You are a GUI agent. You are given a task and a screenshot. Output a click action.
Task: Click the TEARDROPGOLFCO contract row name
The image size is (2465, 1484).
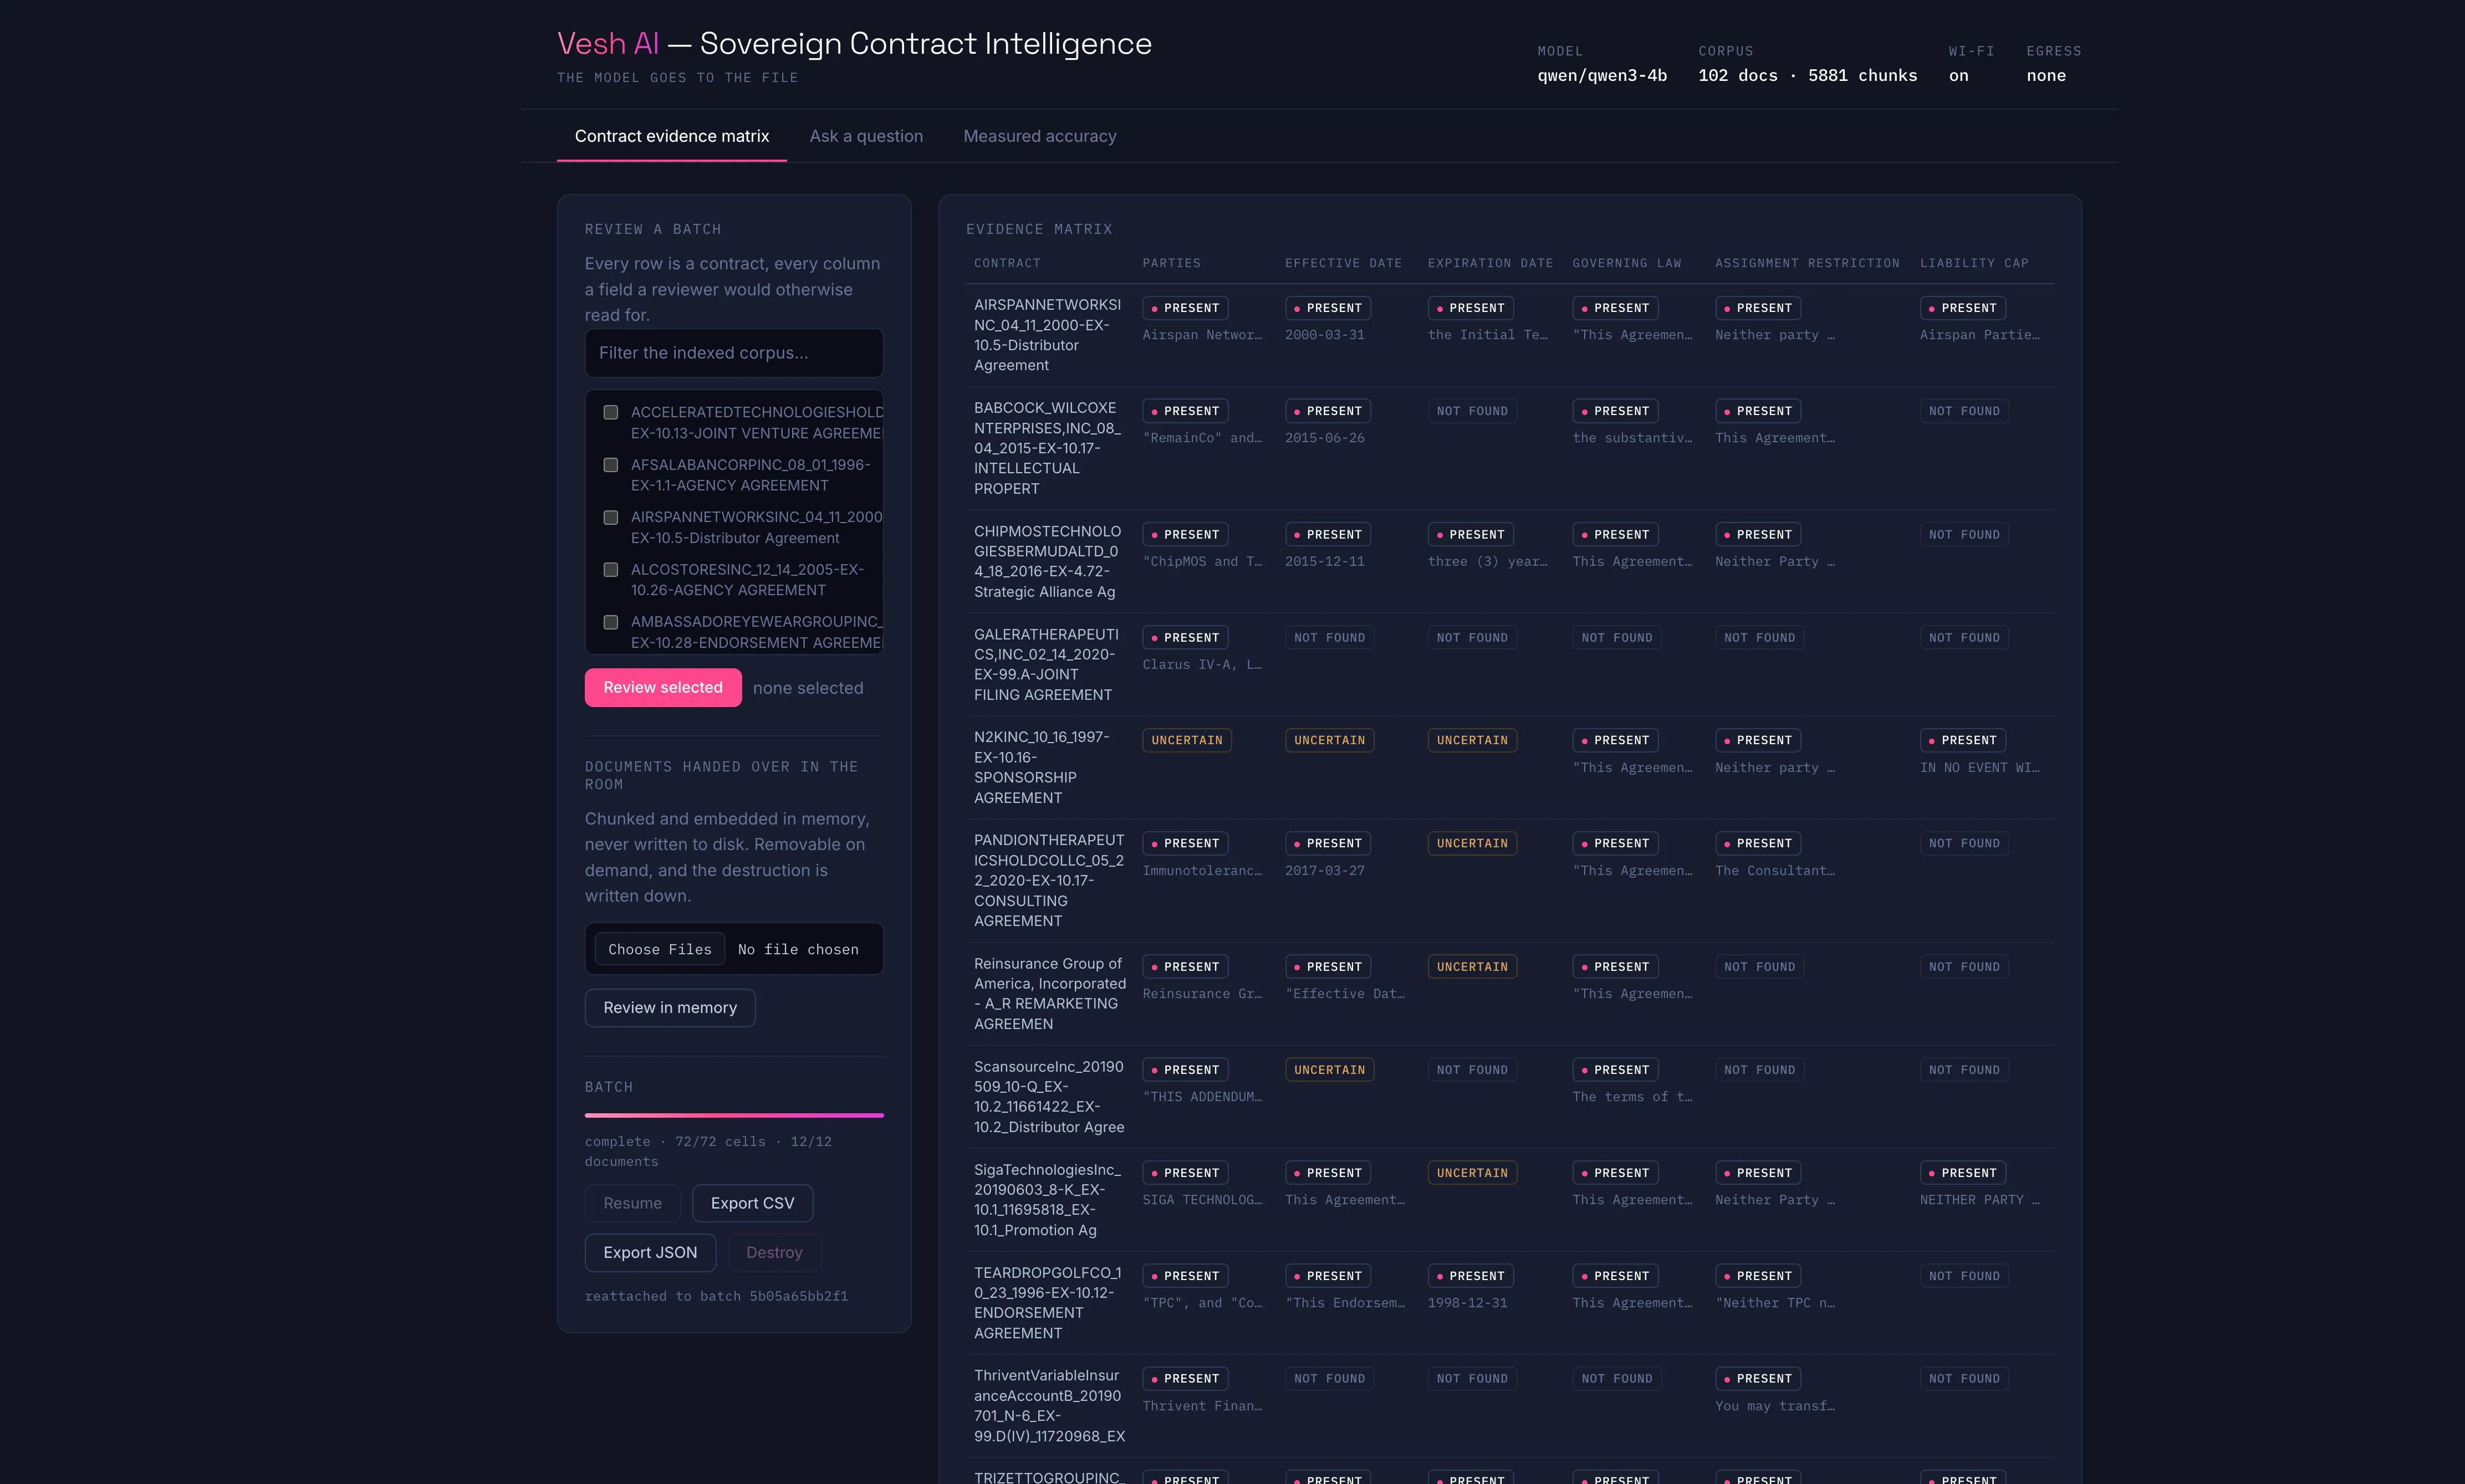1047,1303
